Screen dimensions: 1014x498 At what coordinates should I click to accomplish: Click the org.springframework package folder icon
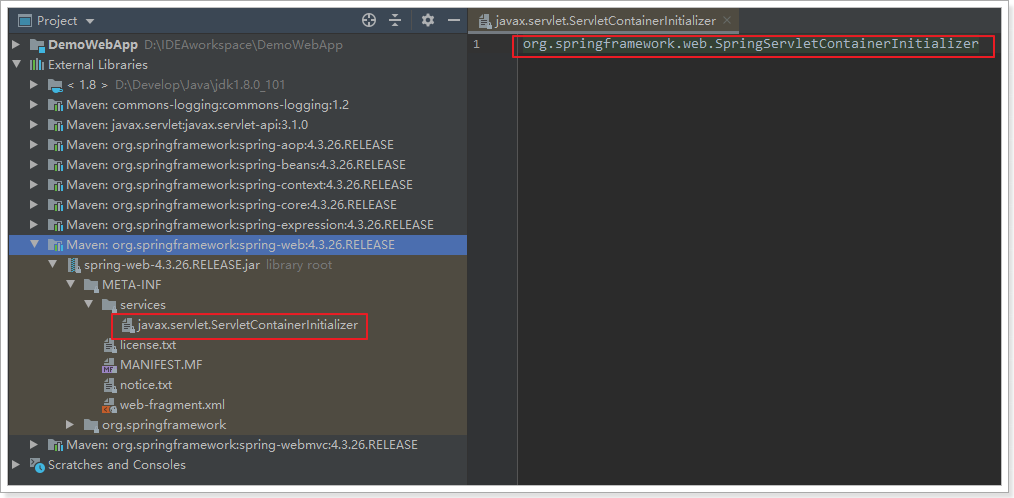click(x=91, y=425)
